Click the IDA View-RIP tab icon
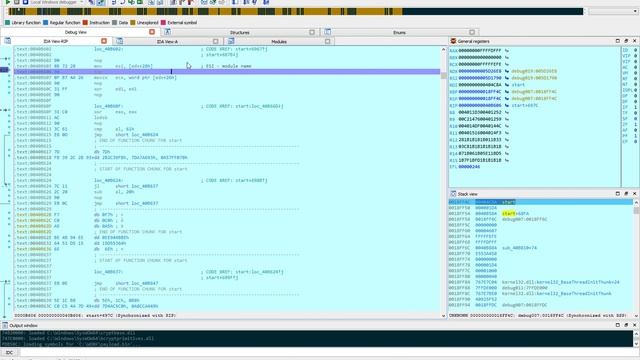 7,41
